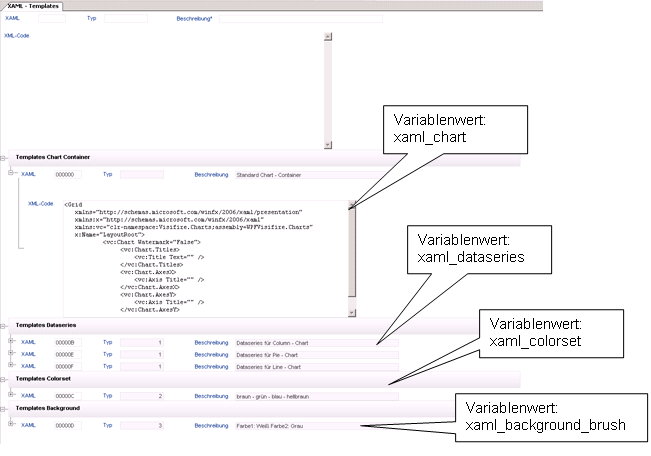Click the XAML field containing 00000E
The height and width of the screenshot is (456, 651).
click(x=68, y=355)
